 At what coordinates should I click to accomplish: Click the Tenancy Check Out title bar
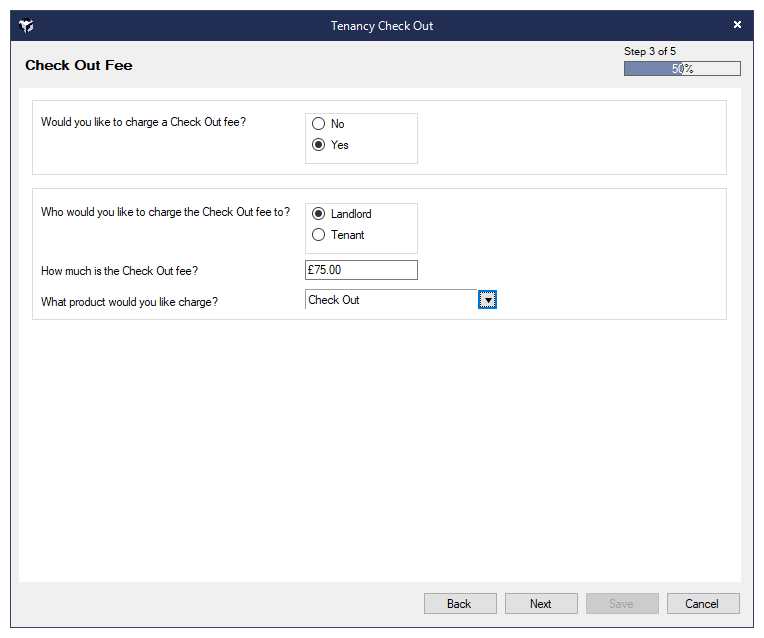(x=382, y=26)
